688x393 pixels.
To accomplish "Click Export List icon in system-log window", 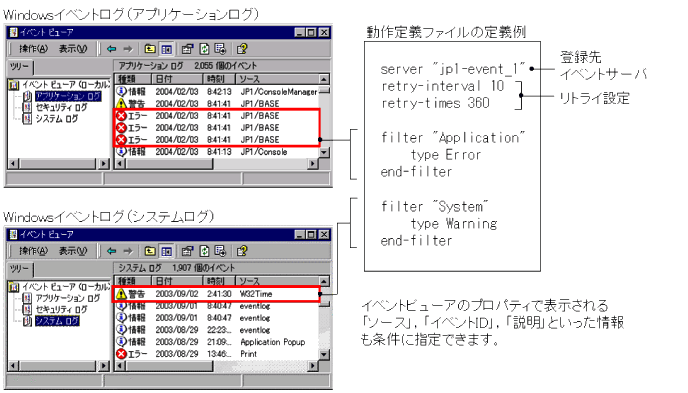I will (x=220, y=251).
